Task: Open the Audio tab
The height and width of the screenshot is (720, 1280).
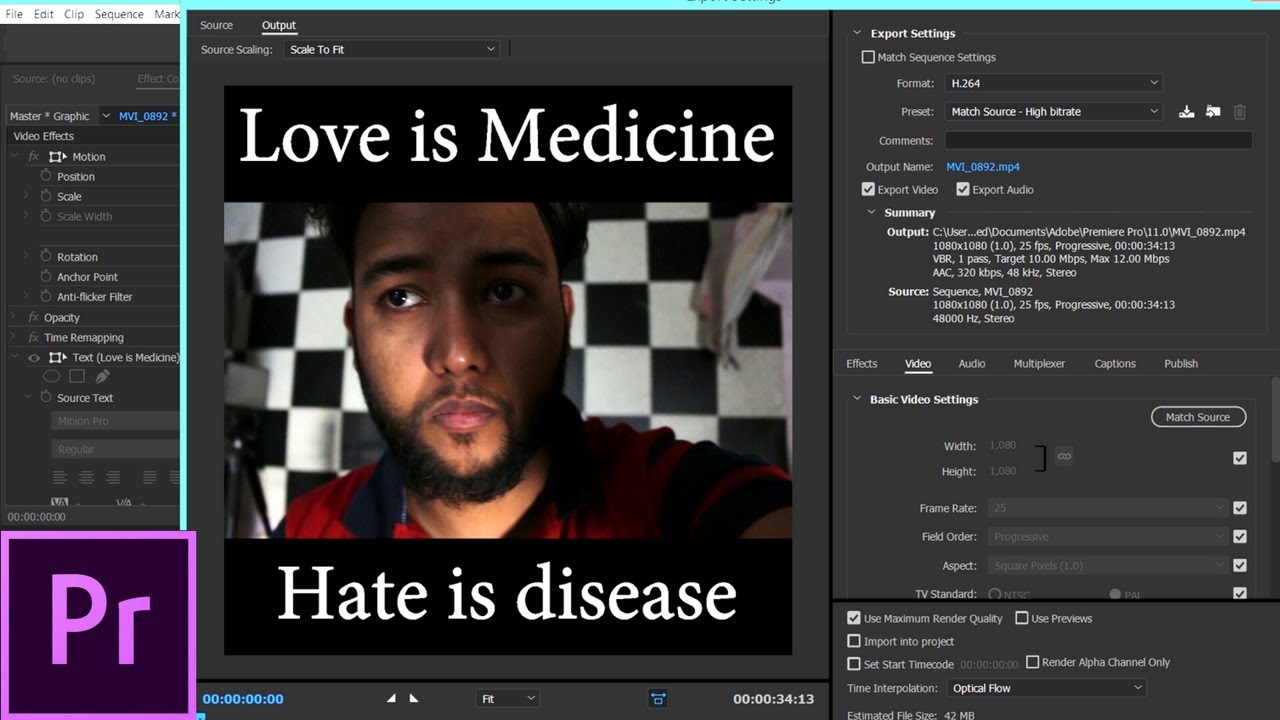Action: point(972,364)
